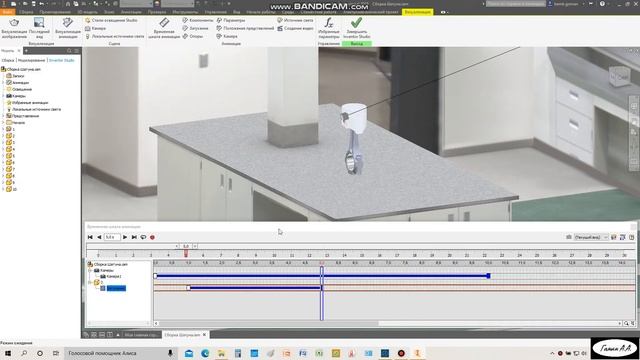Open local lights (Локальные источники света)
This screenshot has width=640, height=360.
115,36
